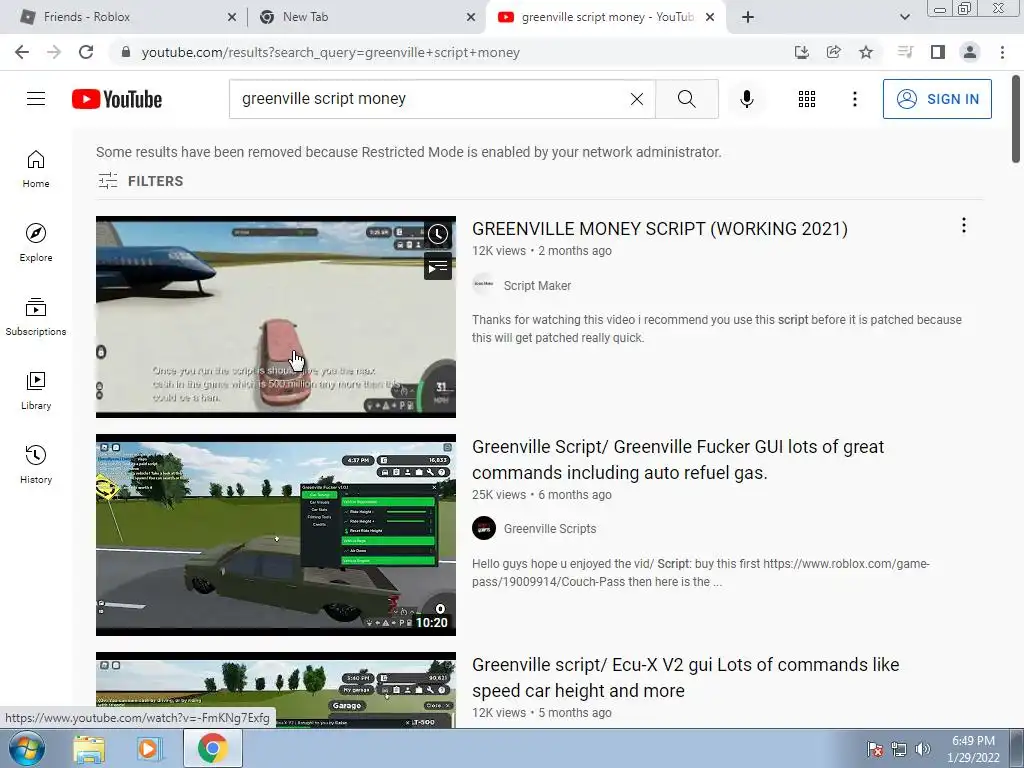Go forward in browser history
Screen dimensions: 1024x768
[54, 52]
